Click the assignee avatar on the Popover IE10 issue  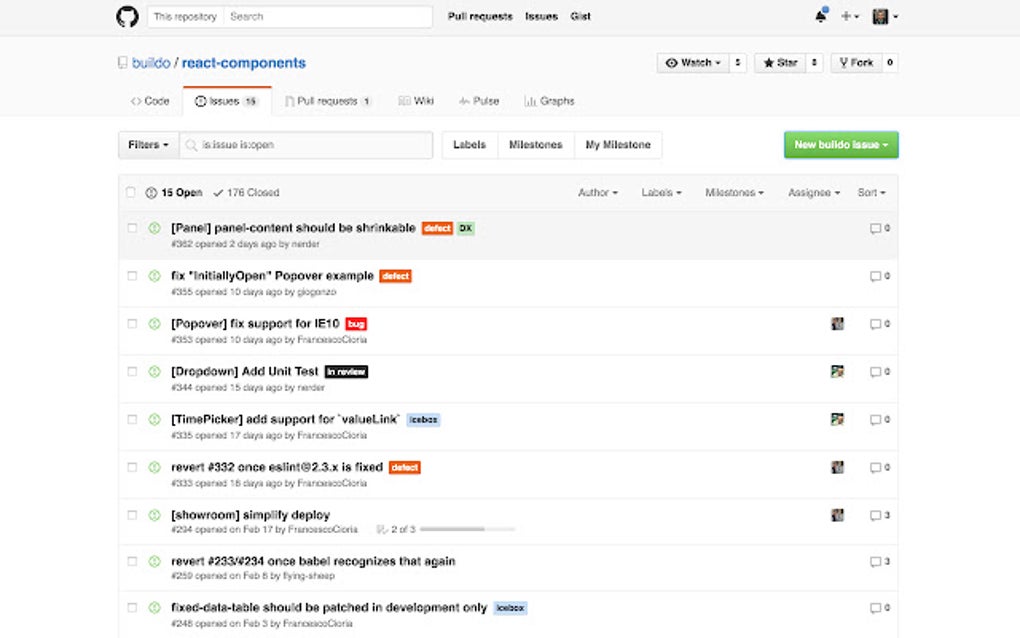(x=837, y=324)
